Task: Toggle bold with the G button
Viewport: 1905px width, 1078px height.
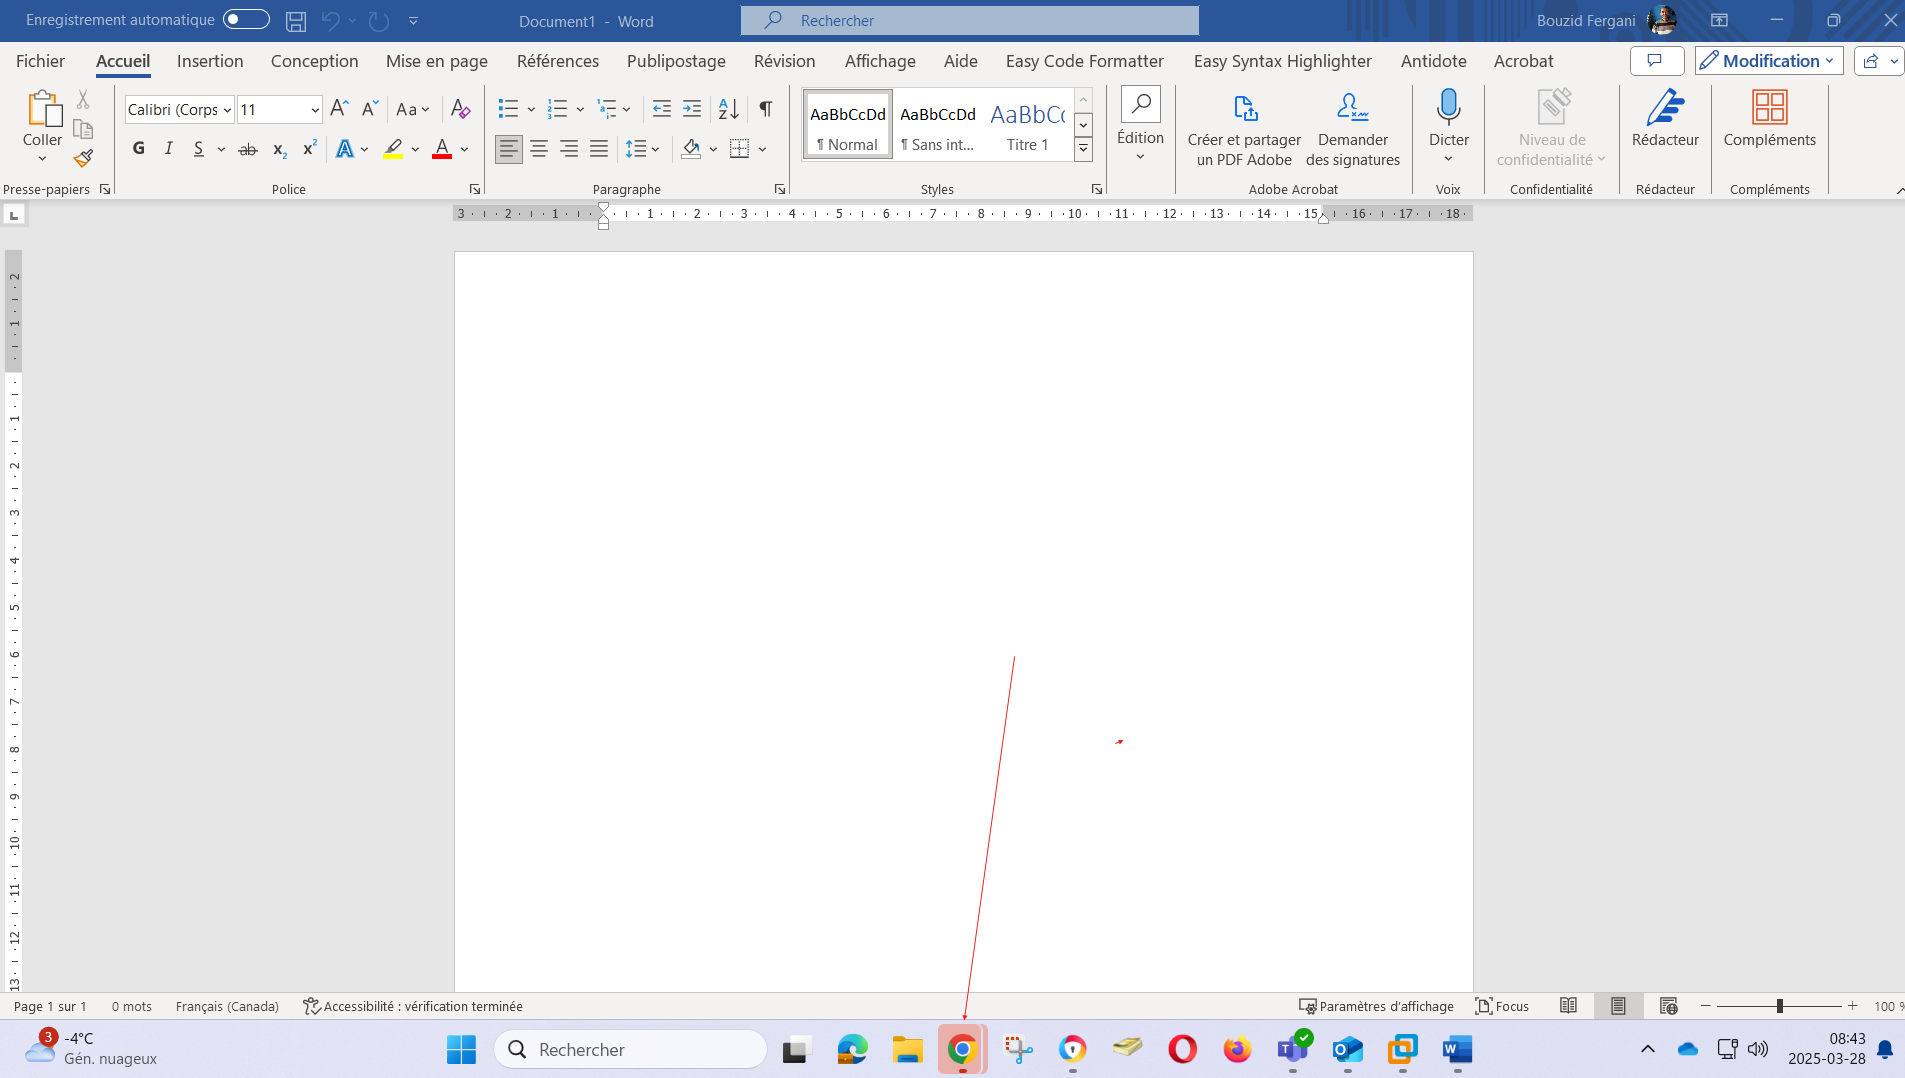Action: [x=139, y=149]
